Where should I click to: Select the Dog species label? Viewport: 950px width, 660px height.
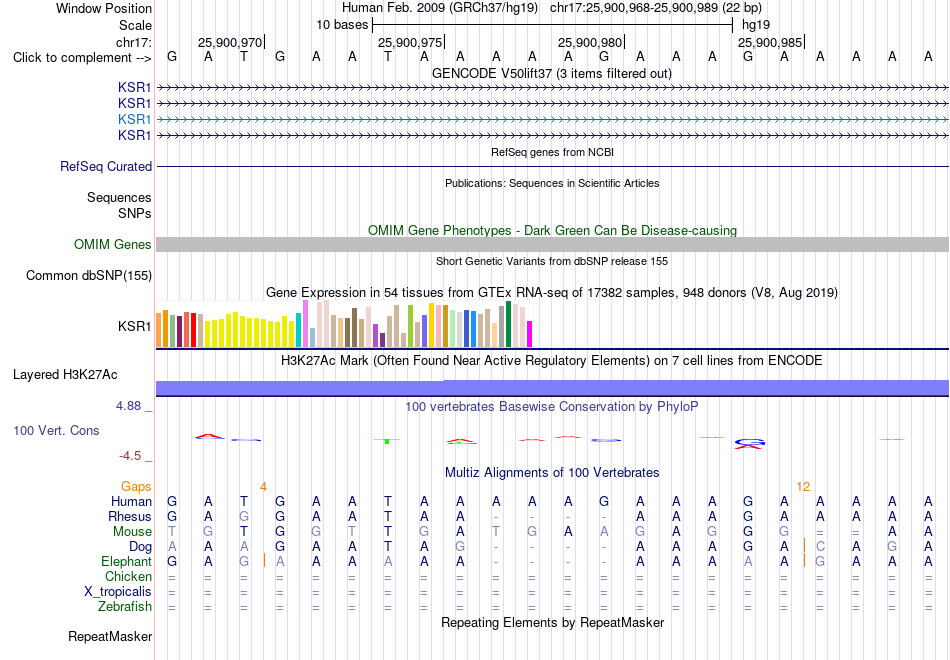click(141, 547)
